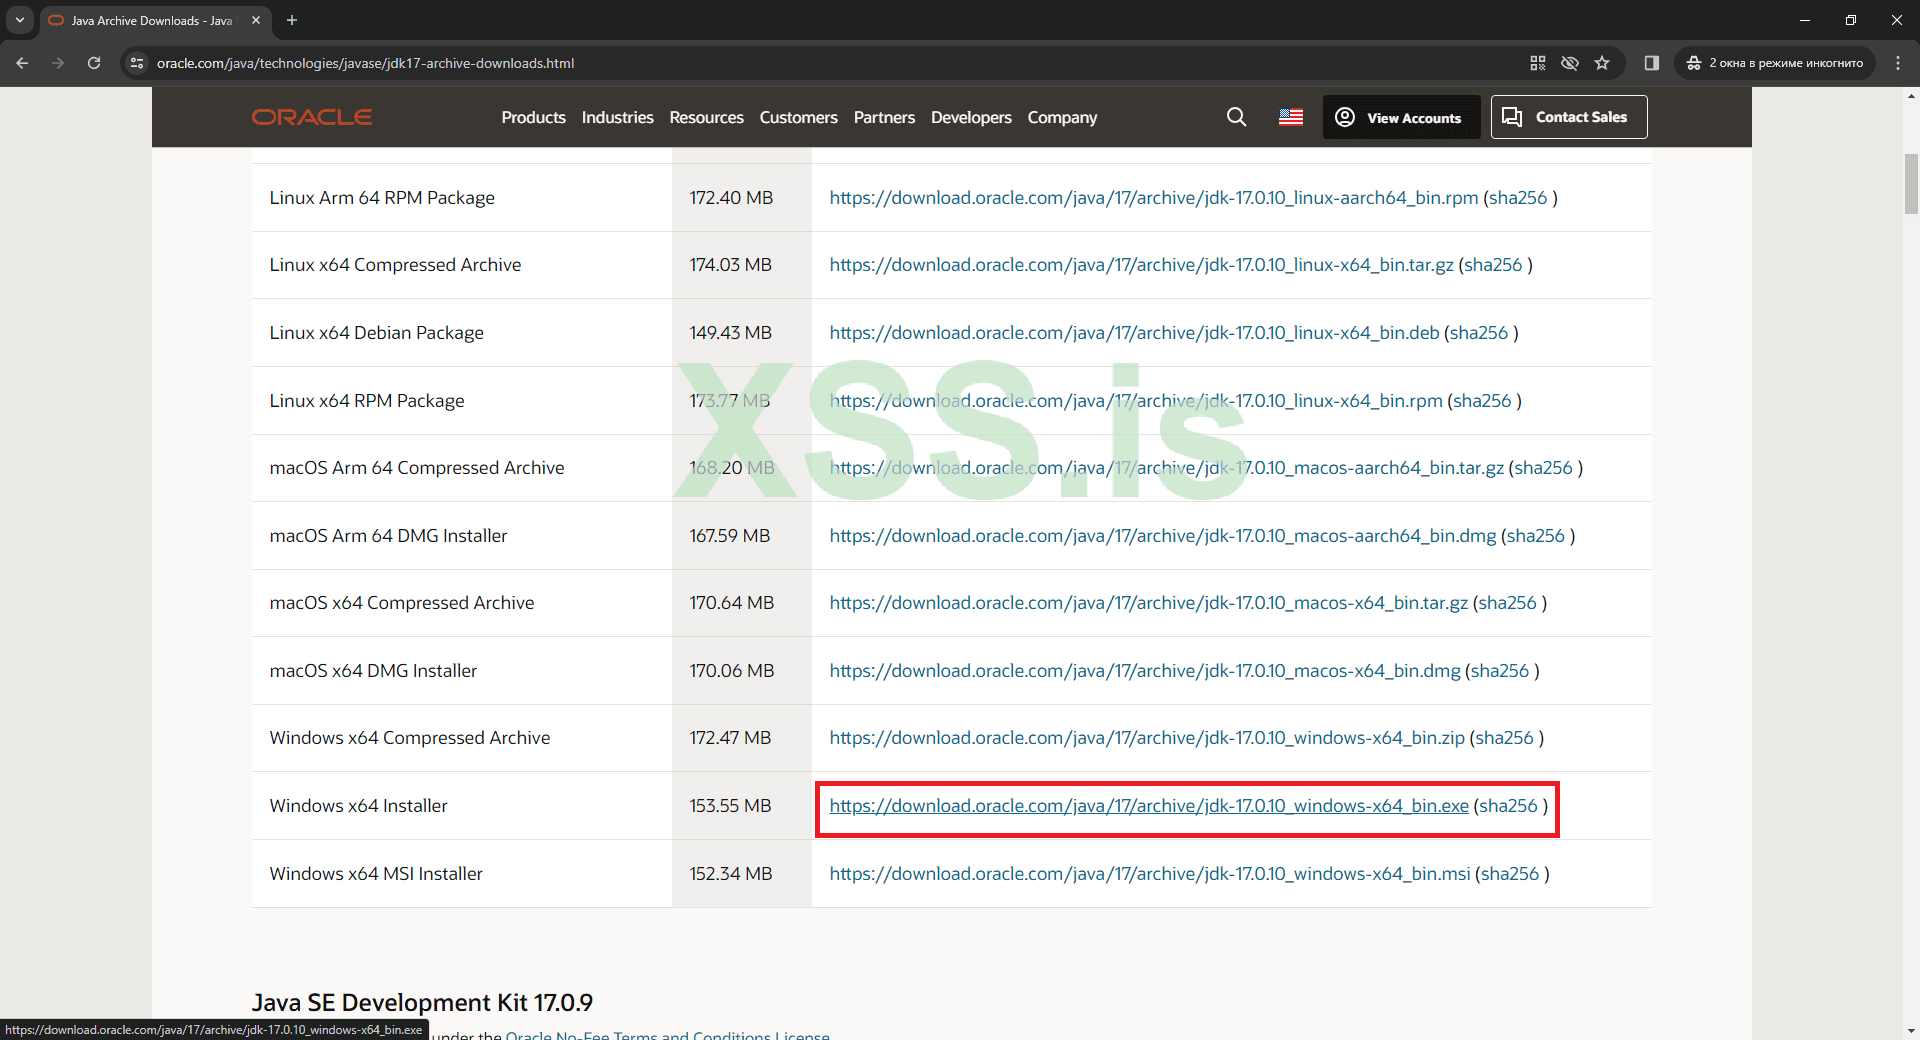Select the US flag country icon
The width and height of the screenshot is (1920, 1040).
[x=1291, y=117]
